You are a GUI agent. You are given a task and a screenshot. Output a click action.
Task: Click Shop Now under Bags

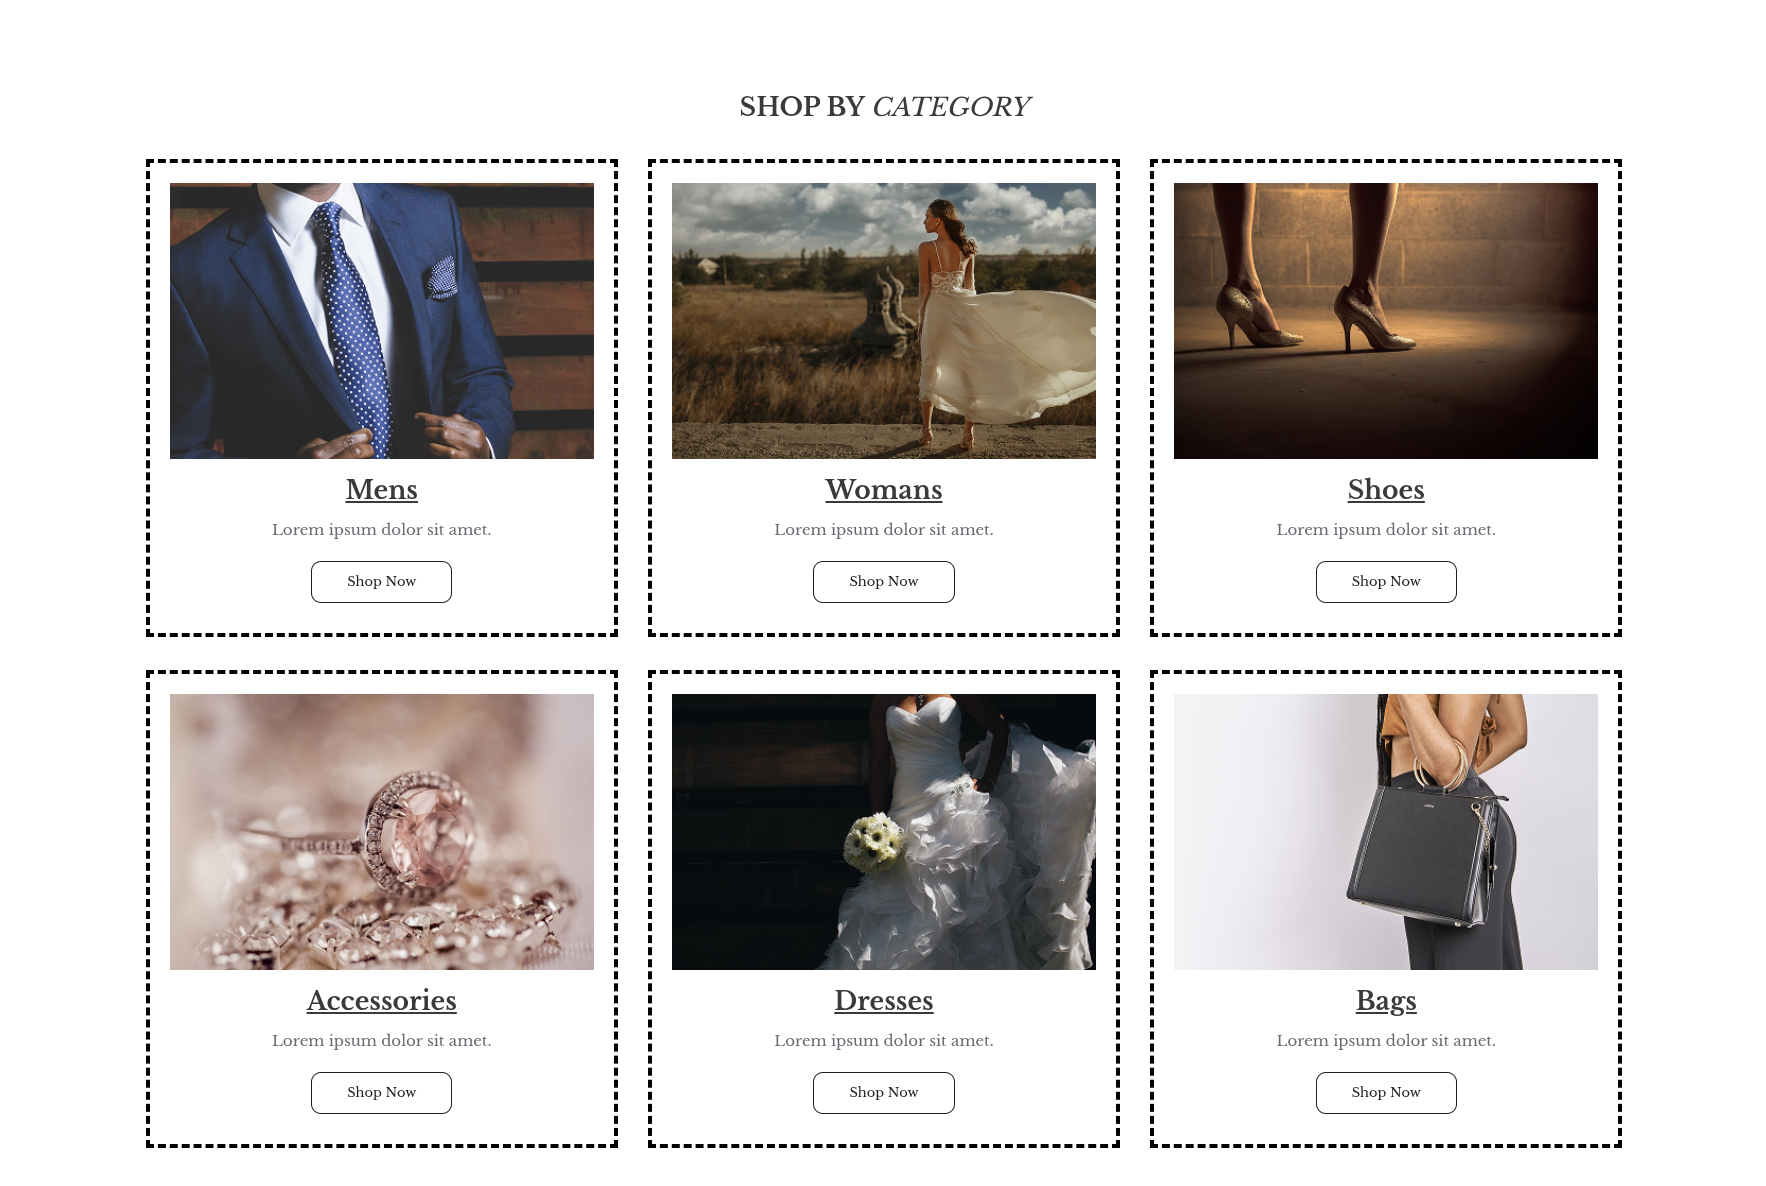[x=1385, y=1093]
